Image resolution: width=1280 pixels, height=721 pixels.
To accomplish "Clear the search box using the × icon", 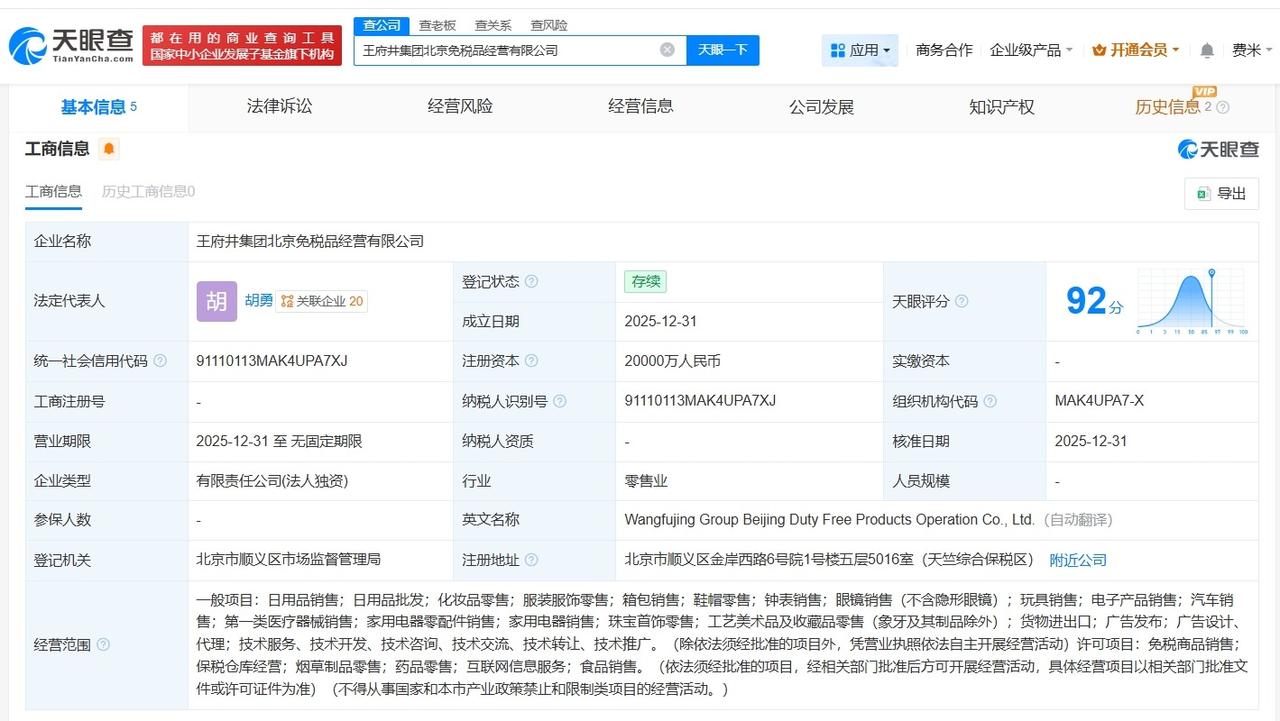I will click(666, 49).
